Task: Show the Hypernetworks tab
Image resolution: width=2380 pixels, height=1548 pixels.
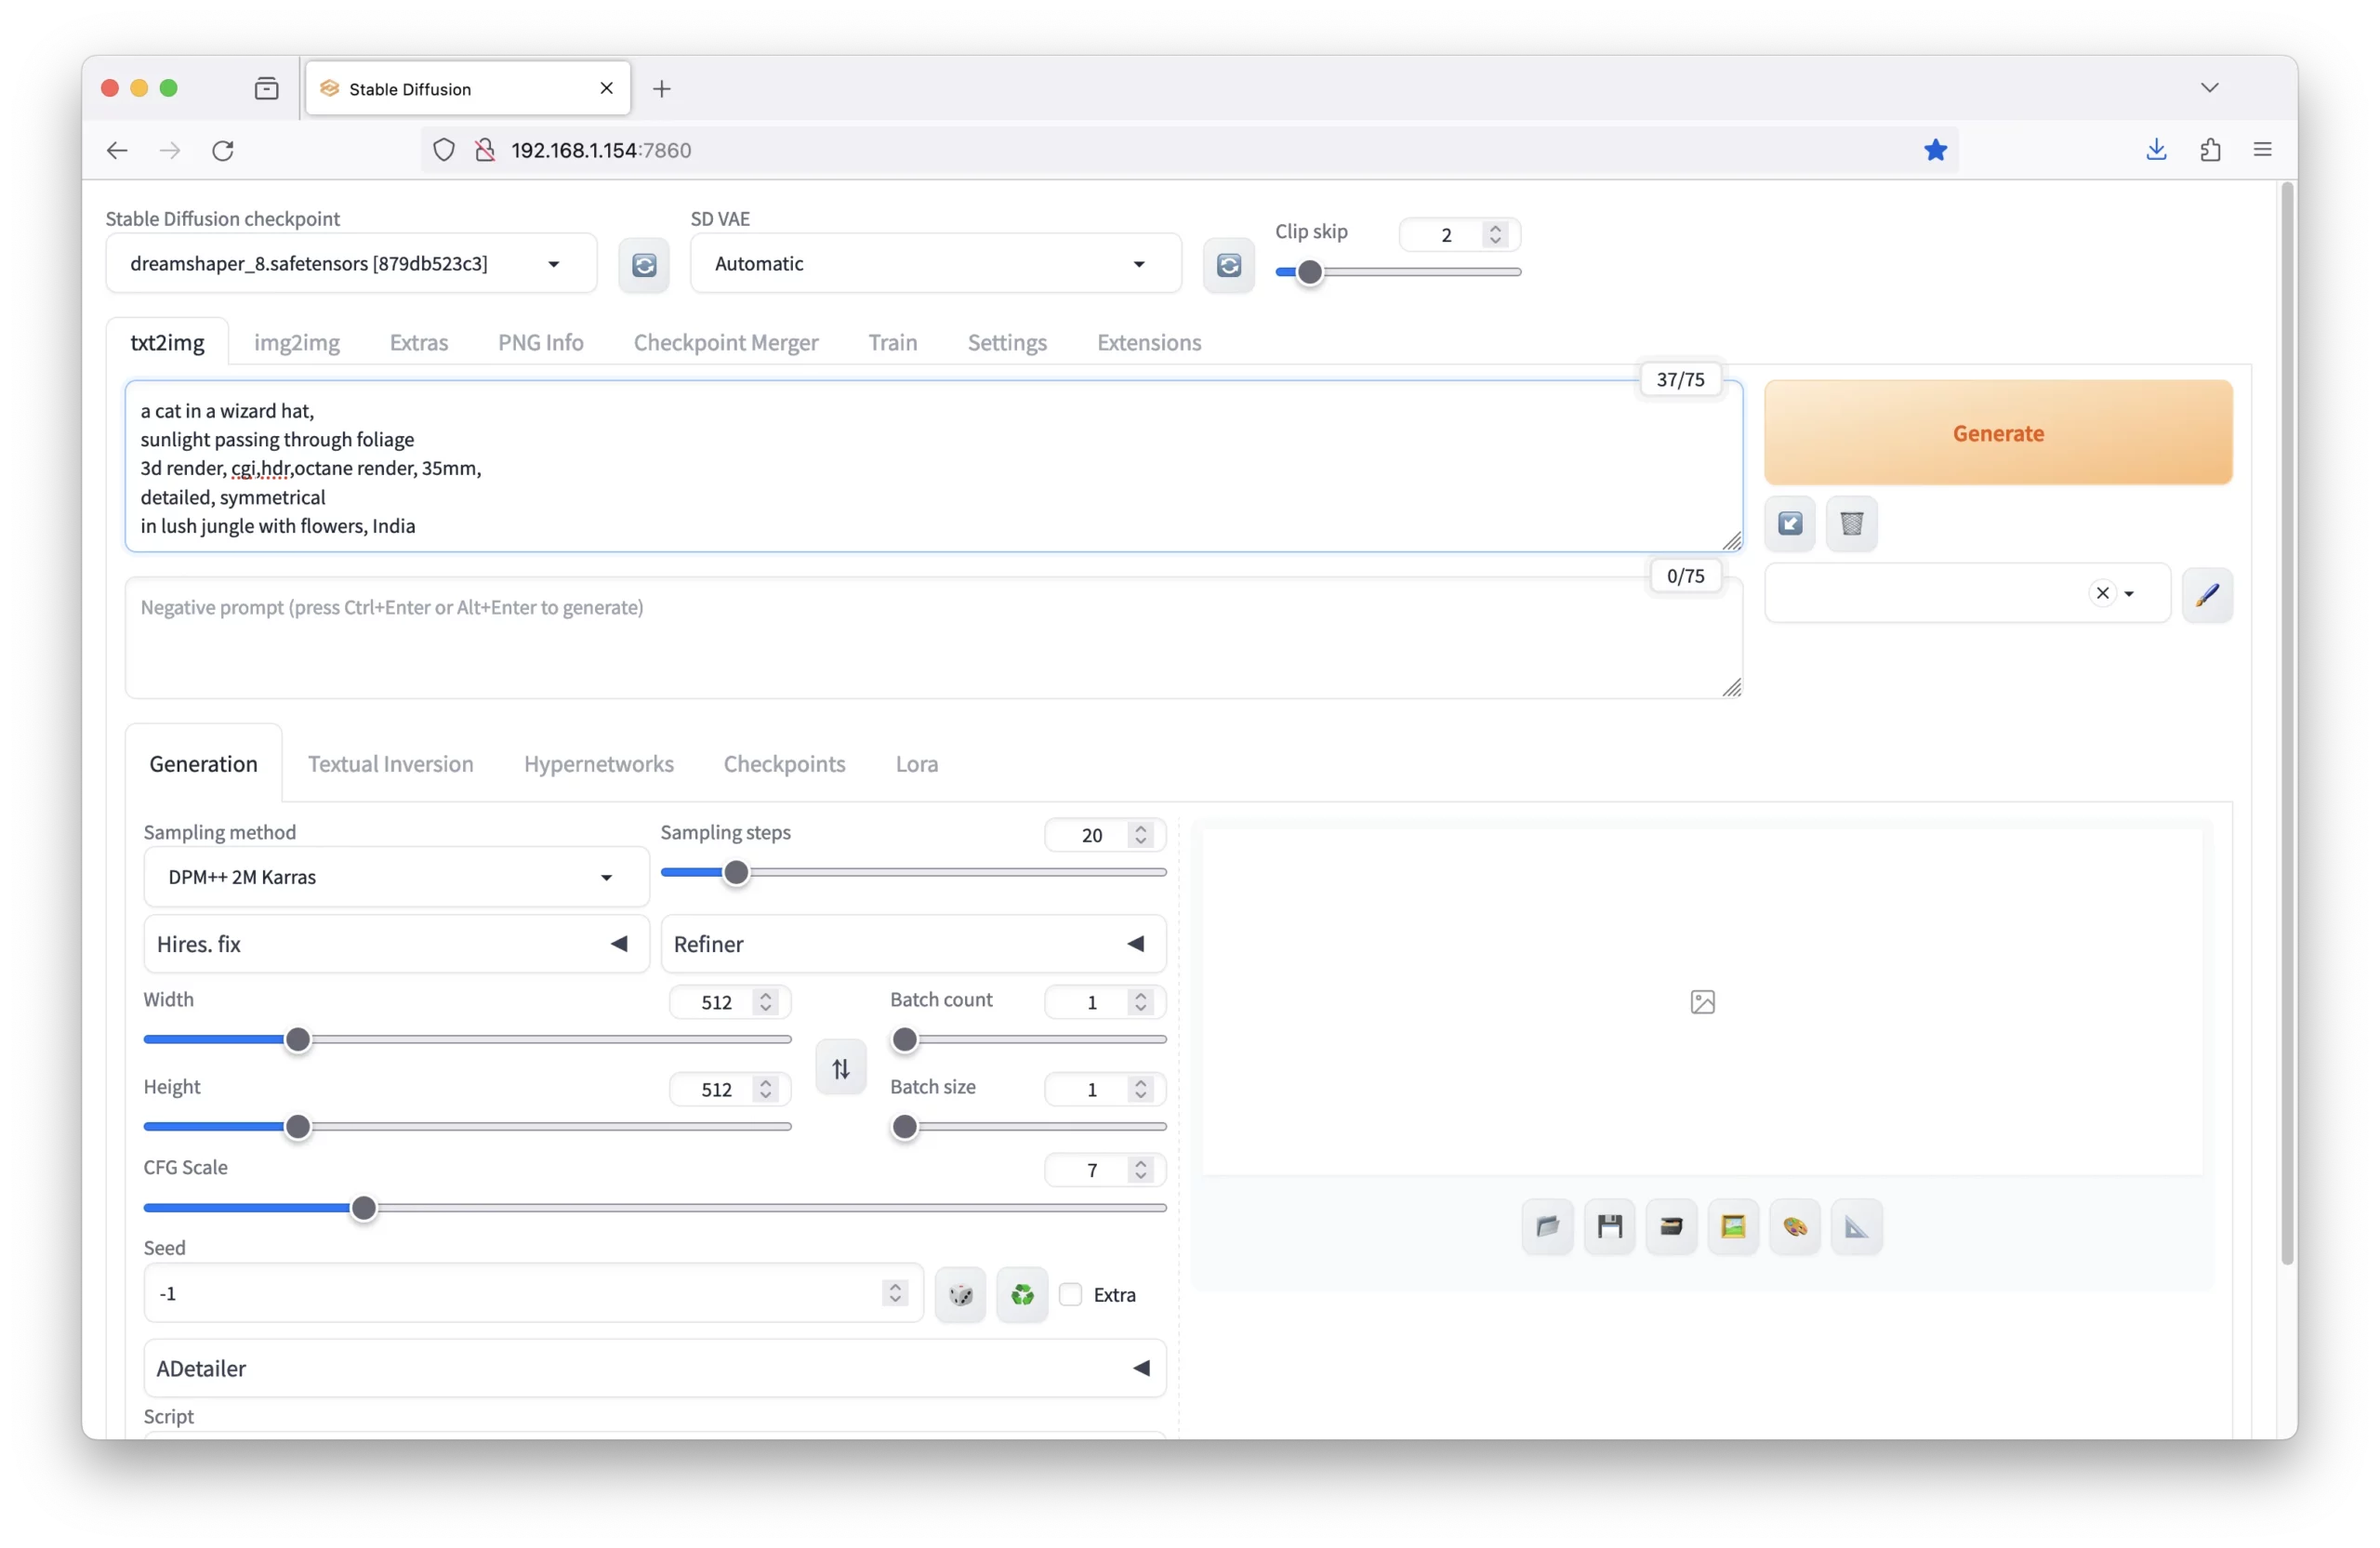Action: [x=598, y=764]
